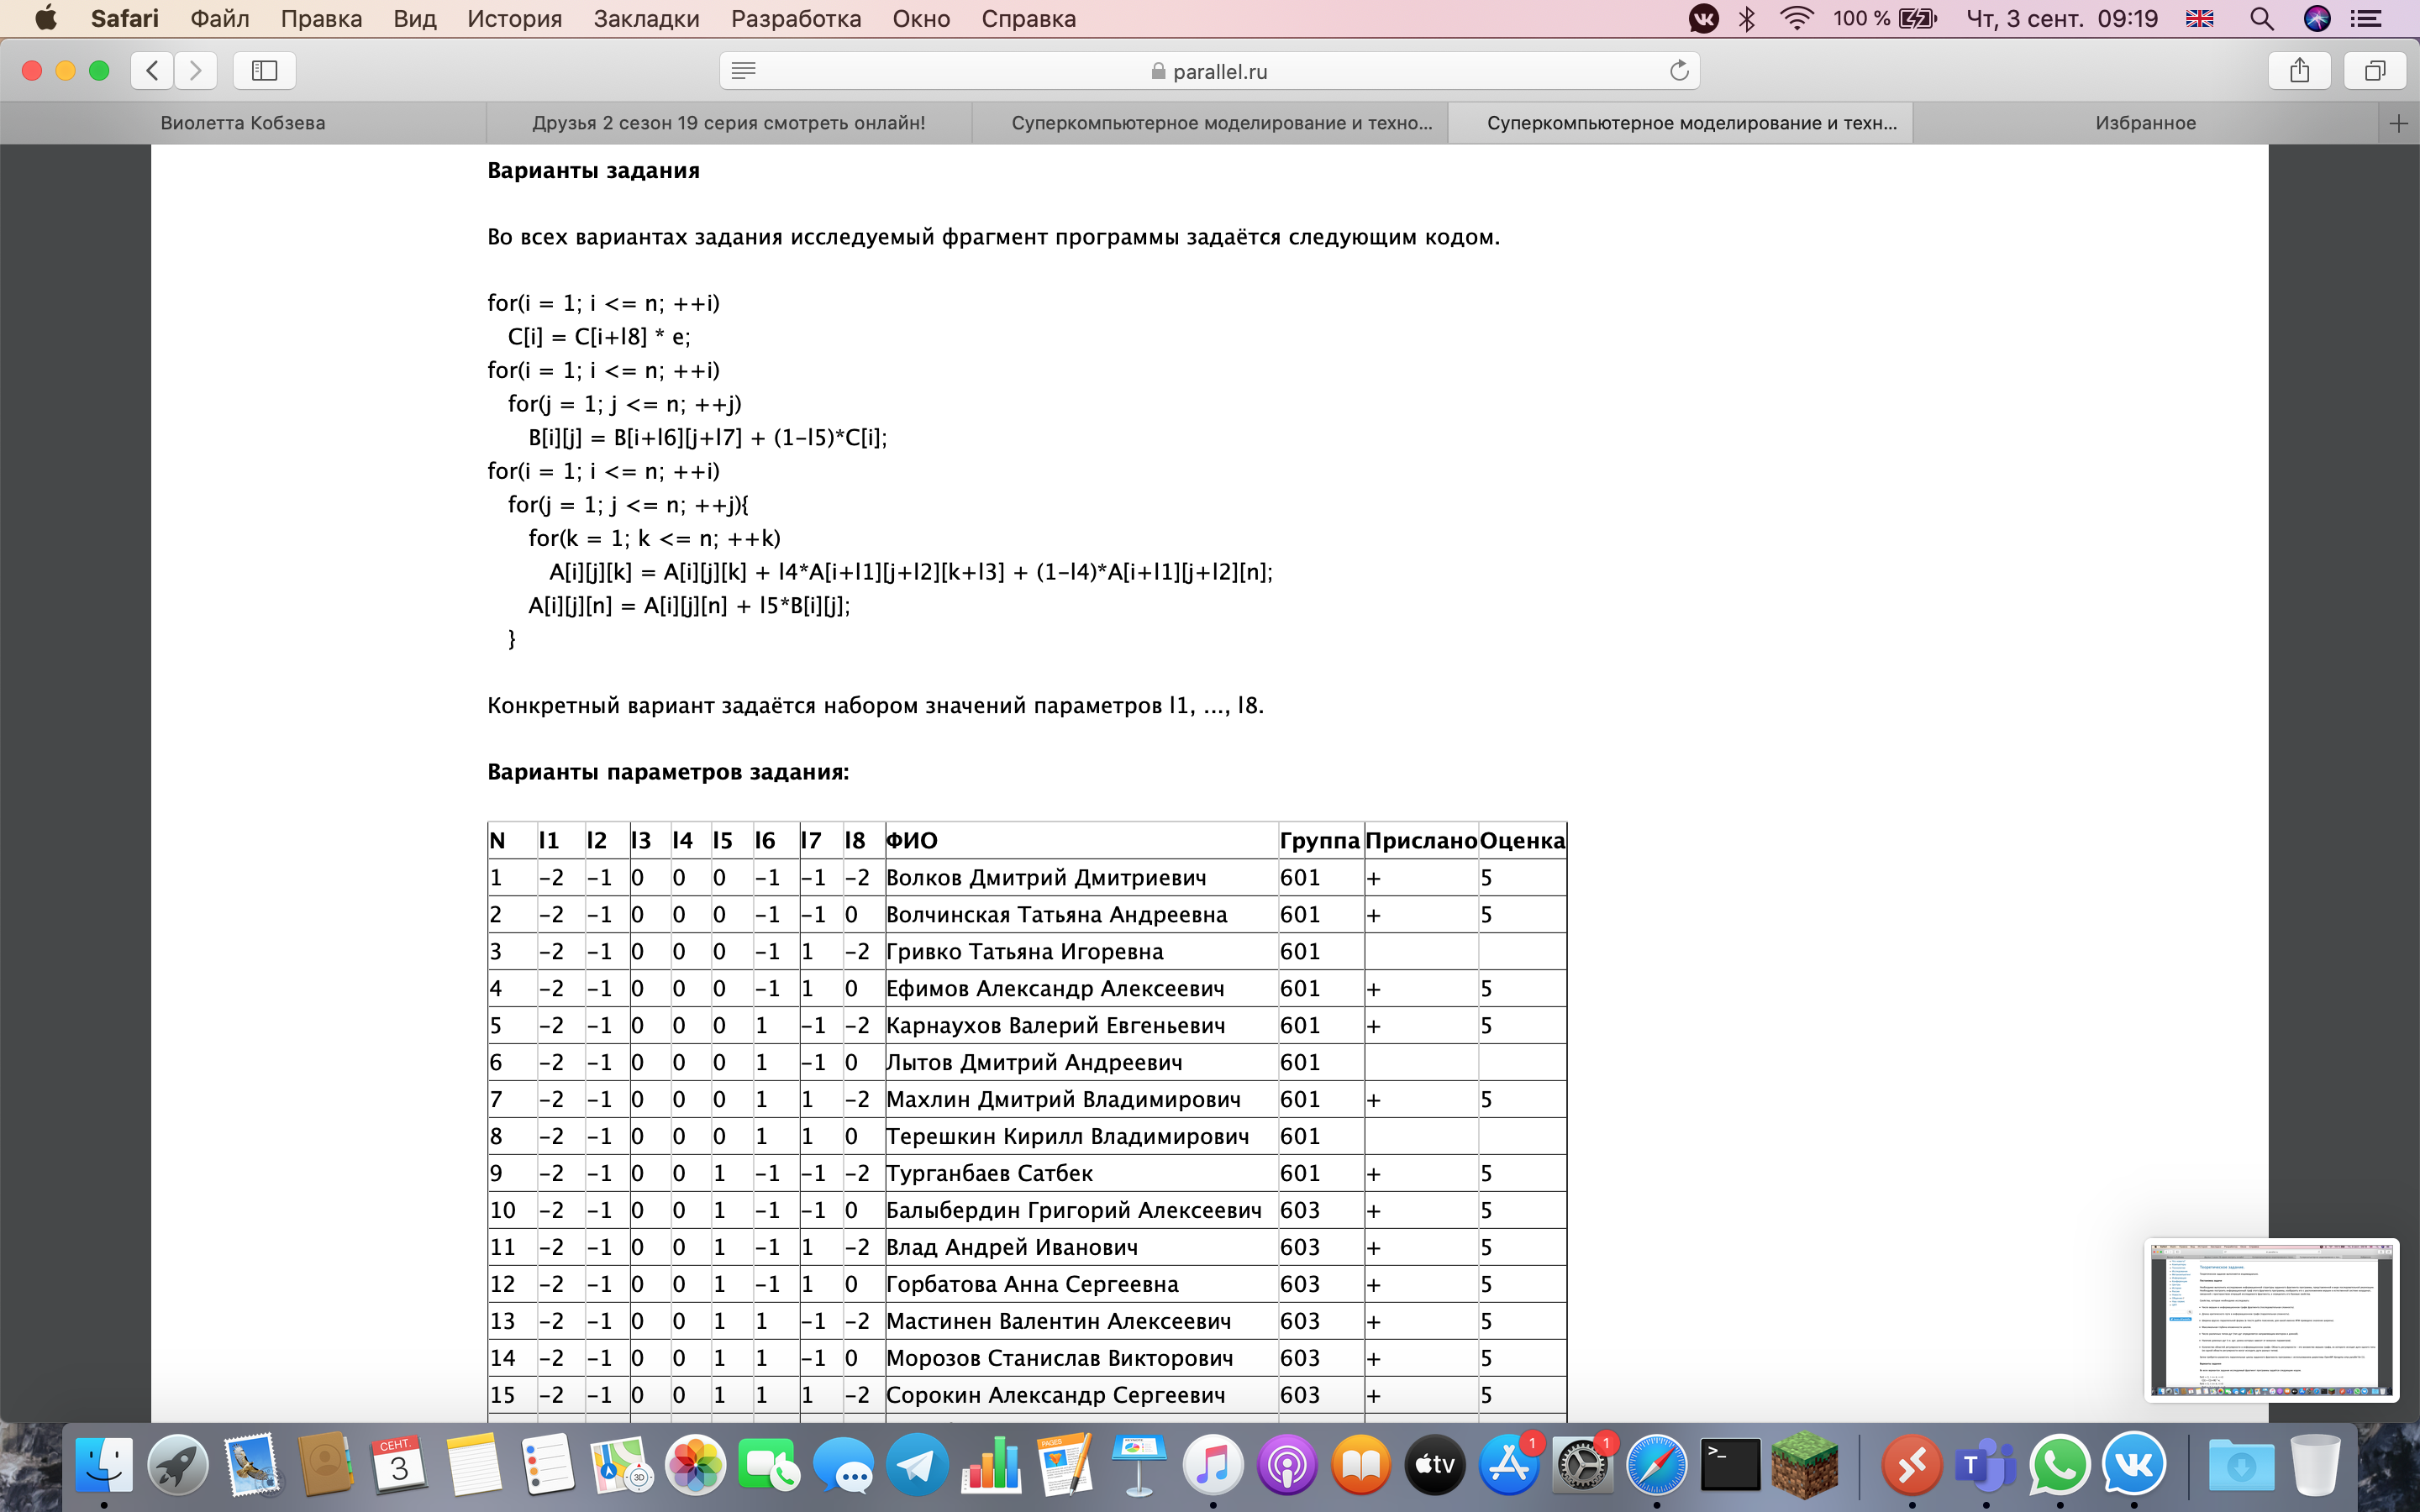Viewport: 2420px width, 1512px height.
Task: Open the Правка menu
Action: tap(321, 18)
